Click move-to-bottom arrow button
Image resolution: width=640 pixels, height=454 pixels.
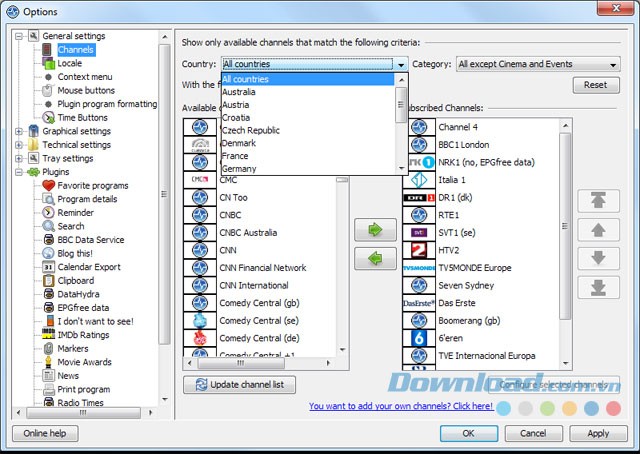[599, 289]
